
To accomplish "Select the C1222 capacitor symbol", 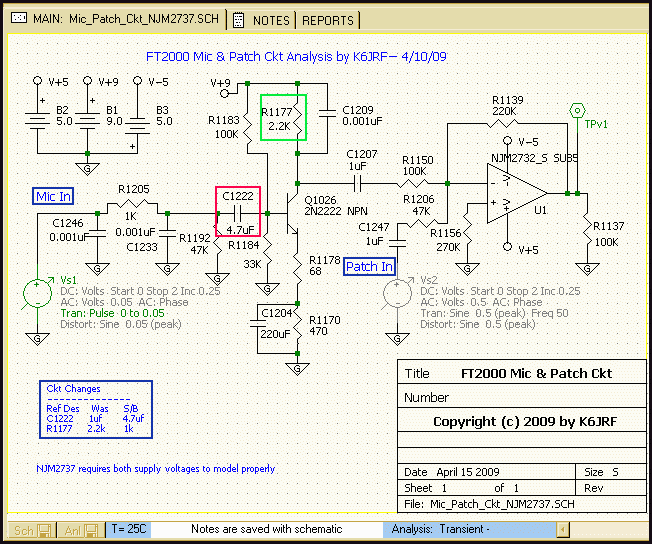I will pos(237,213).
